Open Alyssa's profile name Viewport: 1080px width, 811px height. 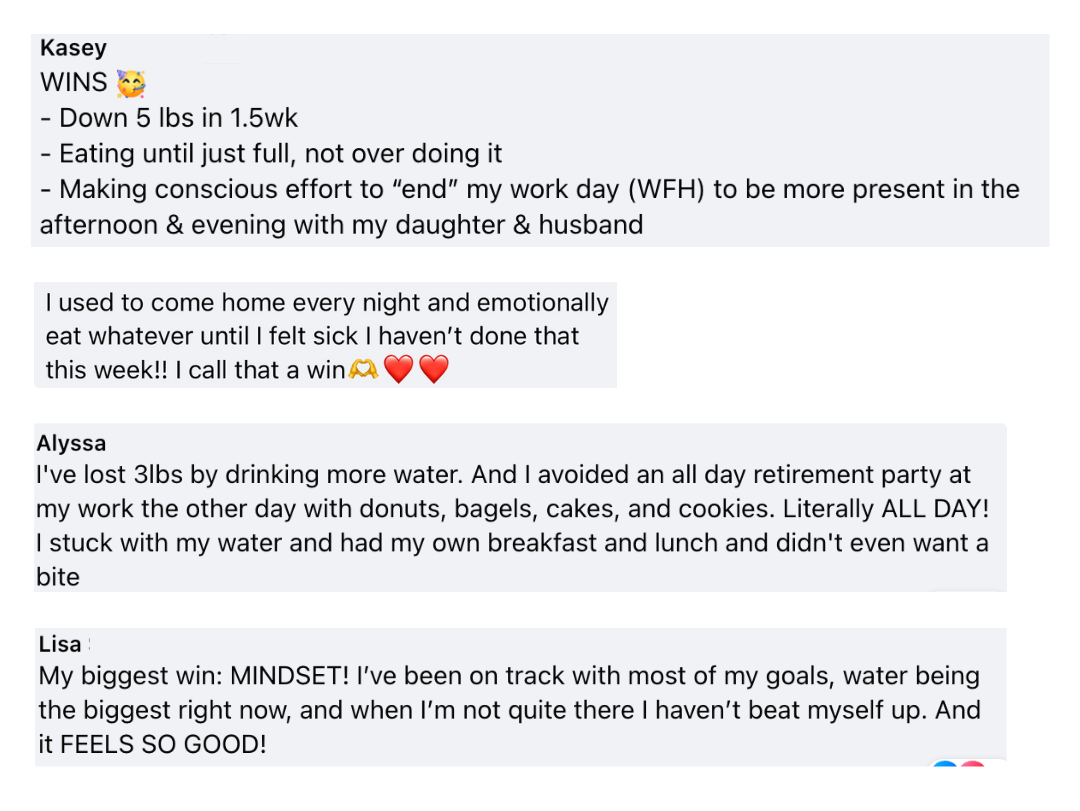72,443
